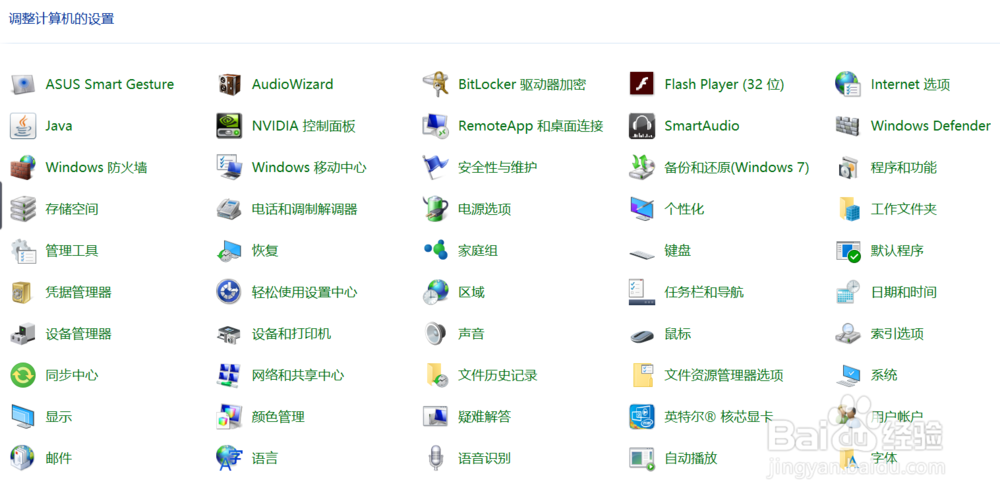Open the 语言 language settings link
Viewport: 1000px width, 501px height.
[x=265, y=458]
